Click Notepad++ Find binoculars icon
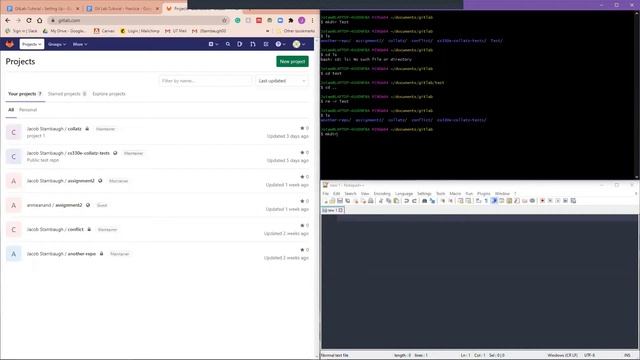 tap(424, 201)
